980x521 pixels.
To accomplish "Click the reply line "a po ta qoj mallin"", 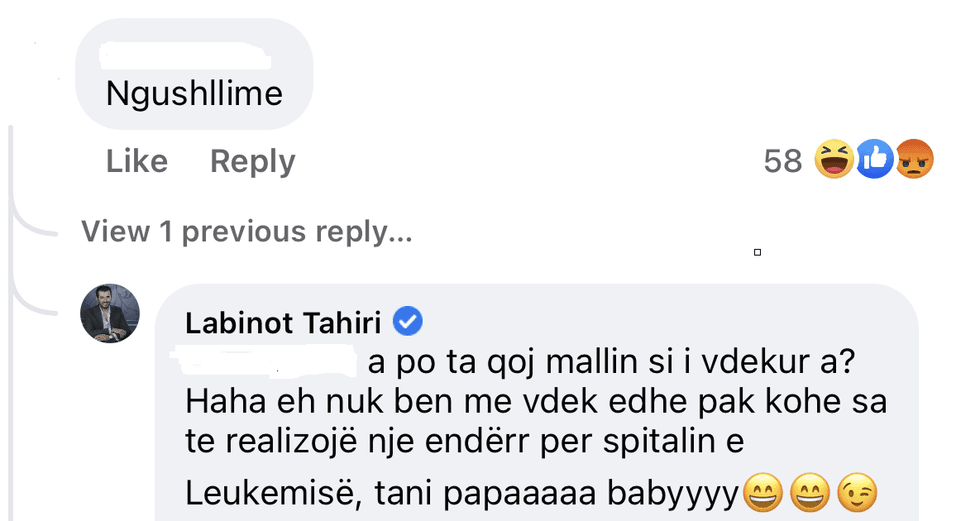I will coord(560,360).
